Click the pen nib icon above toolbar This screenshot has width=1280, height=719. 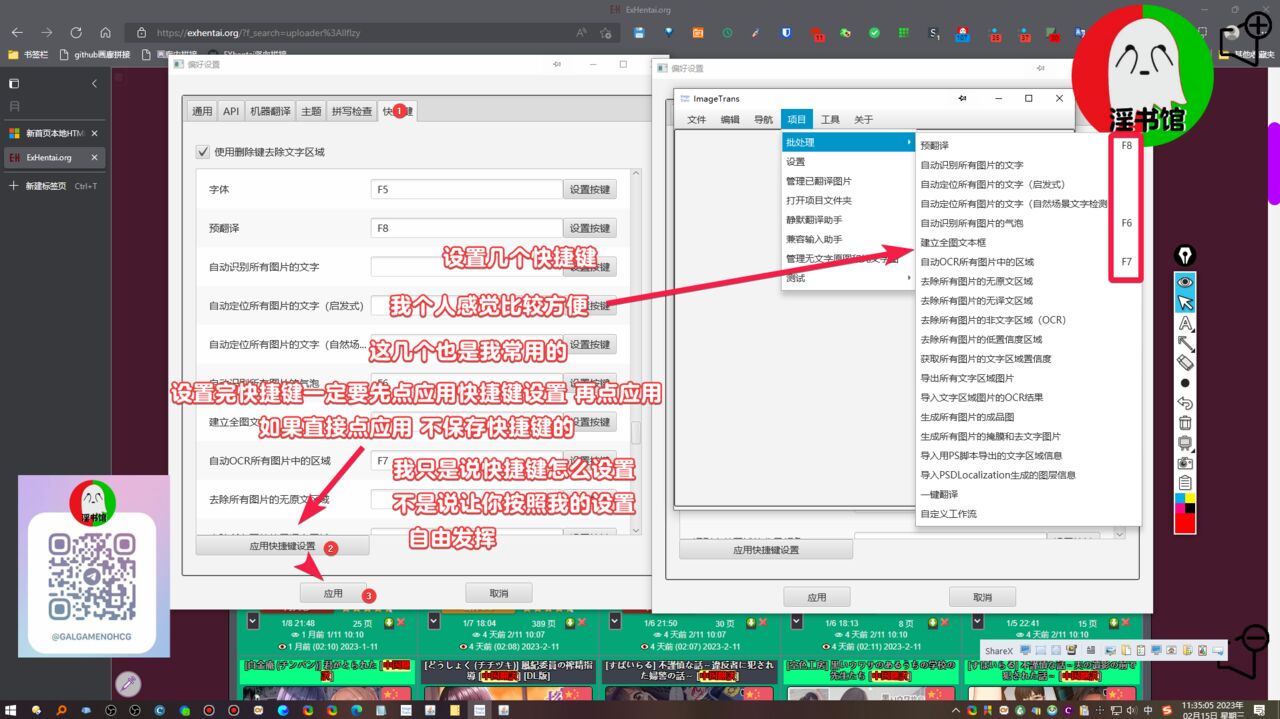[x=1185, y=256]
